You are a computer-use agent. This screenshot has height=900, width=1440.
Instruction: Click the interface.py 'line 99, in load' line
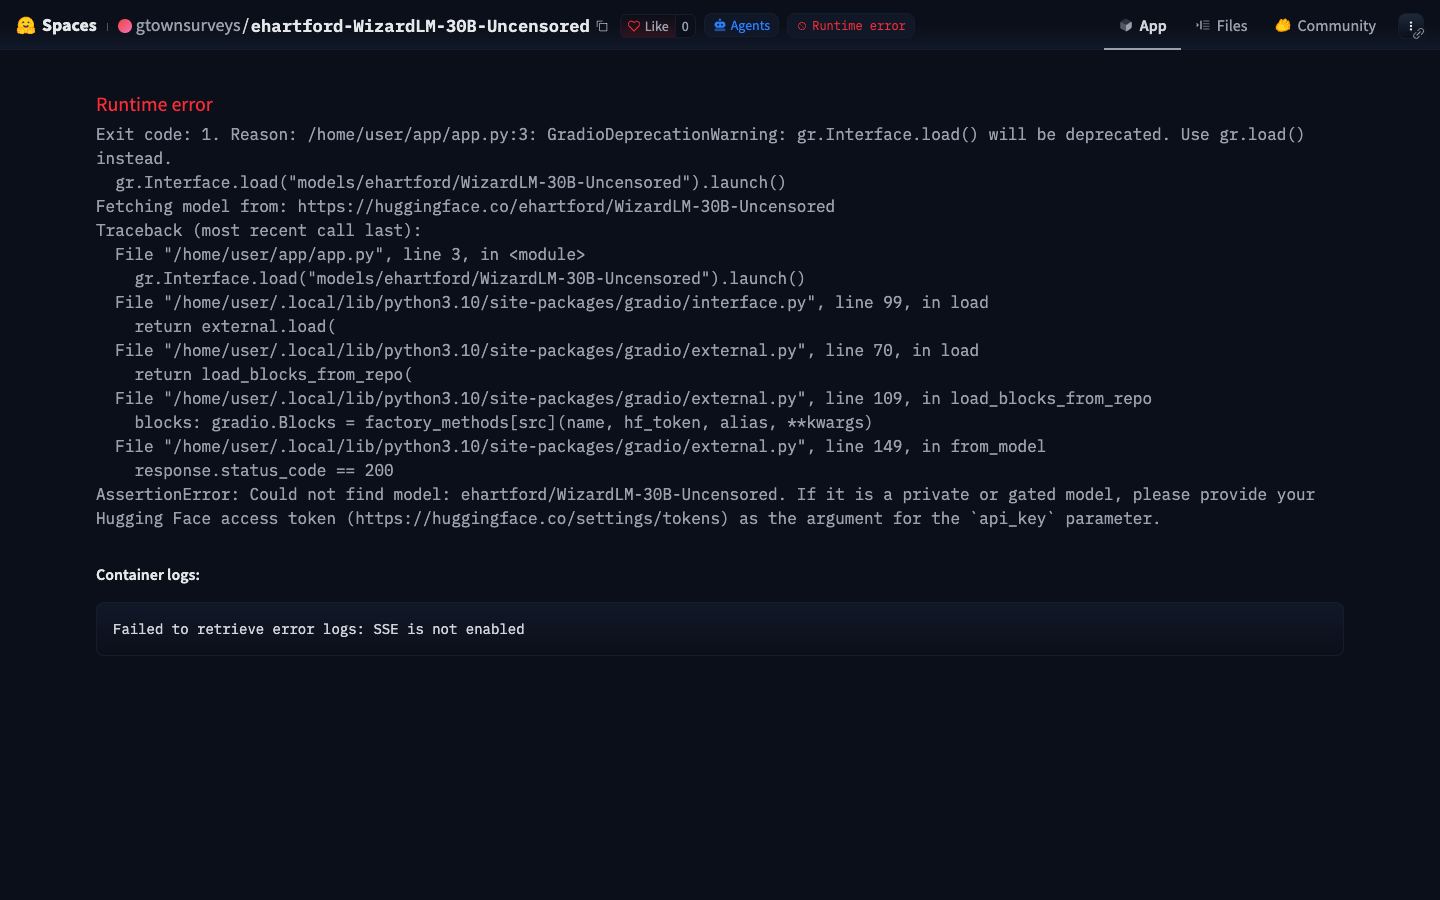coord(552,302)
